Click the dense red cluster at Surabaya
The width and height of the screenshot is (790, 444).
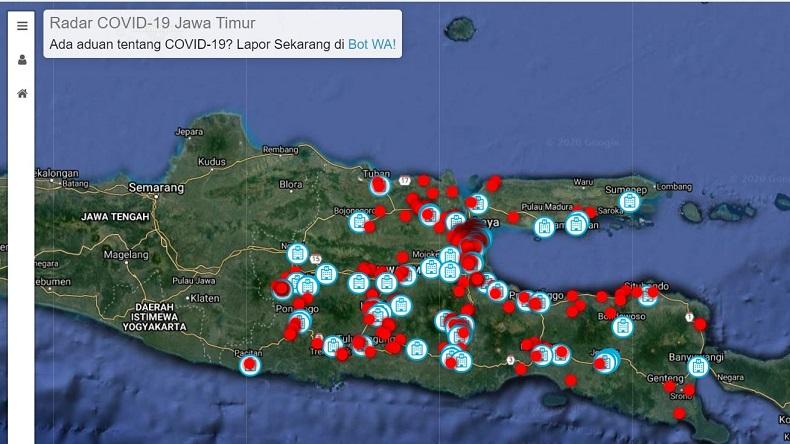[469, 240]
